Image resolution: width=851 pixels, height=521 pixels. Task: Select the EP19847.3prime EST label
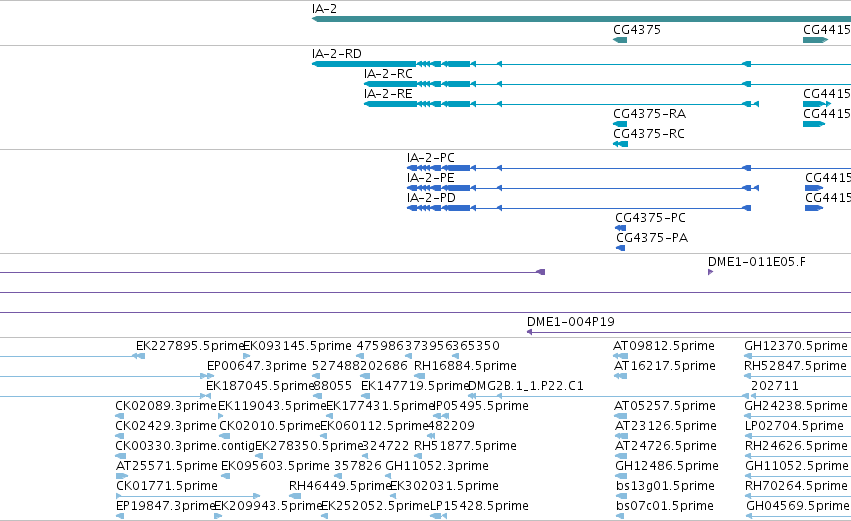[166, 506]
